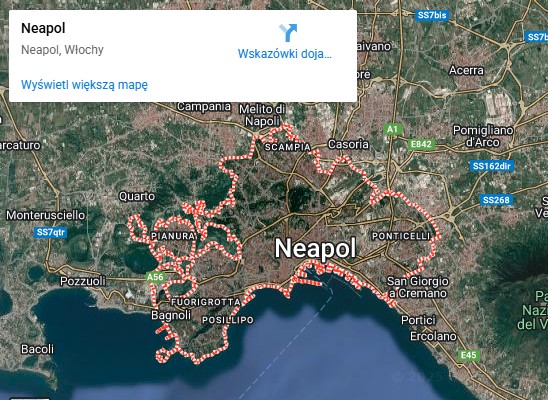Click the A56 highway shield icon
Screen dimensions: 548x400
(155, 277)
